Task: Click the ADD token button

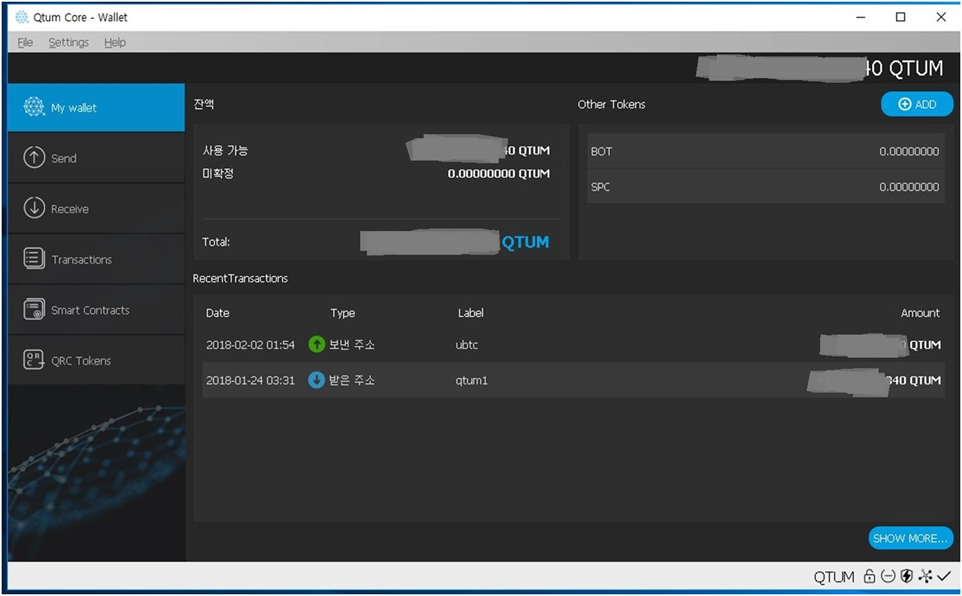Action: click(917, 104)
